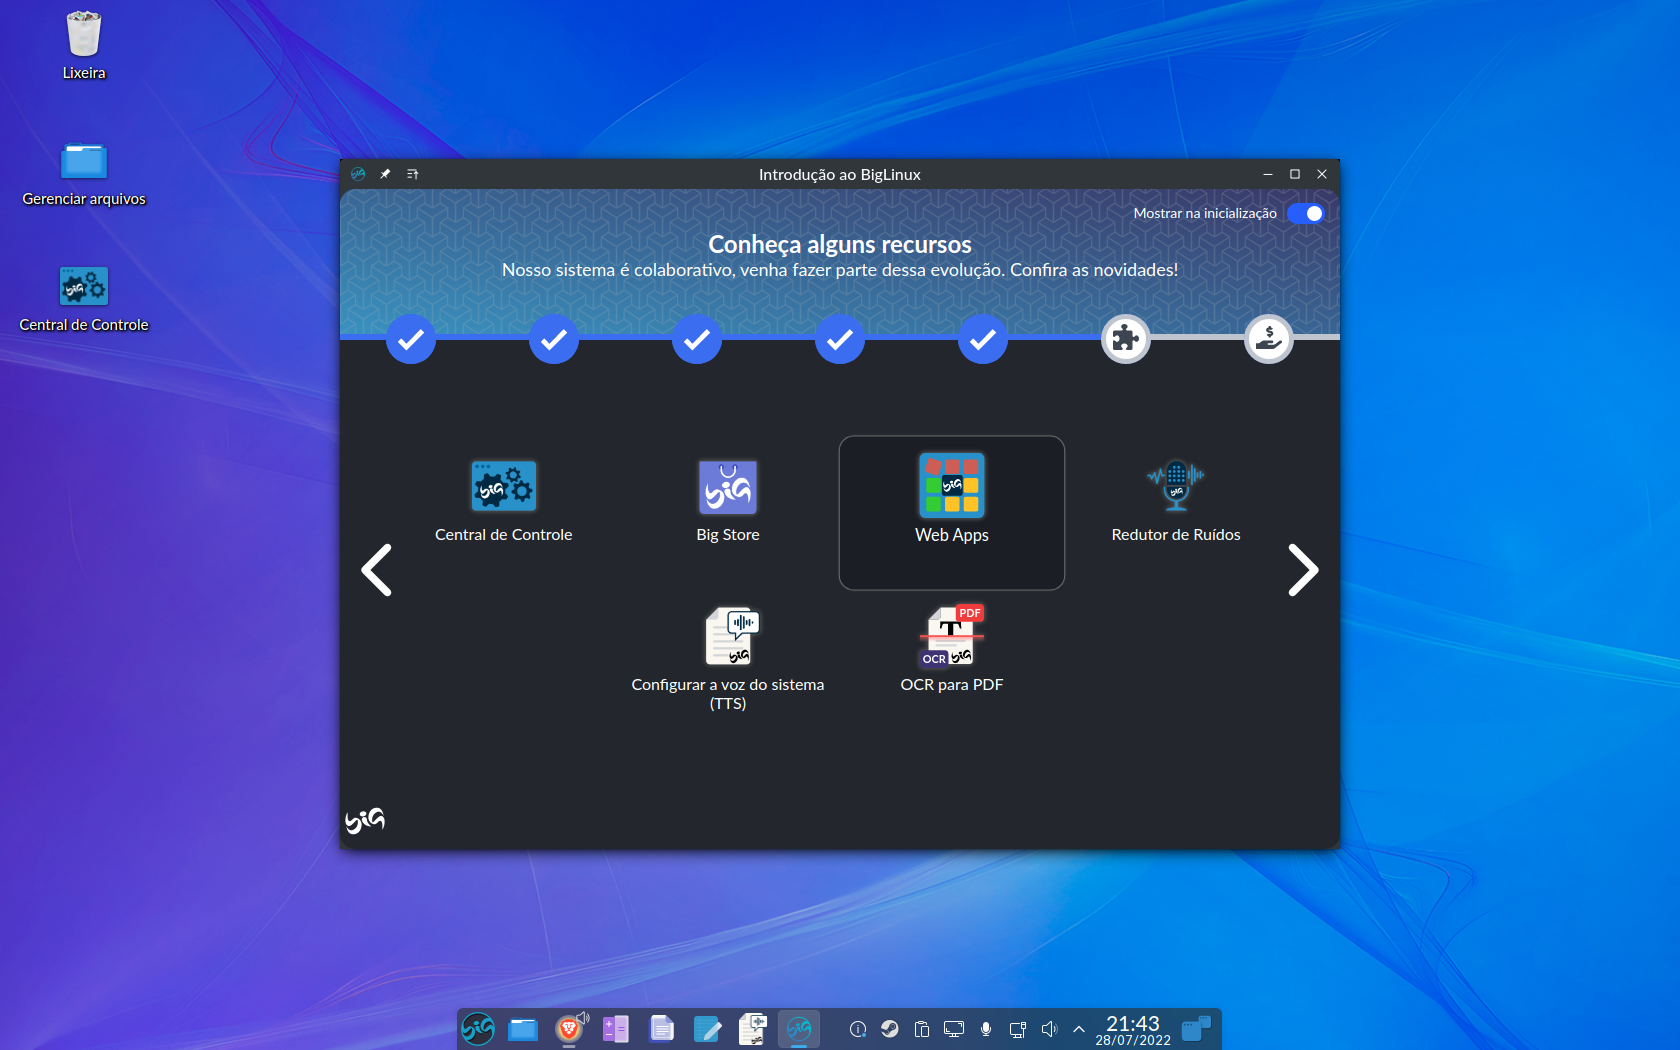The image size is (1680, 1050).
Task: Open Lixeira trash on desktop
Action: tap(84, 45)
